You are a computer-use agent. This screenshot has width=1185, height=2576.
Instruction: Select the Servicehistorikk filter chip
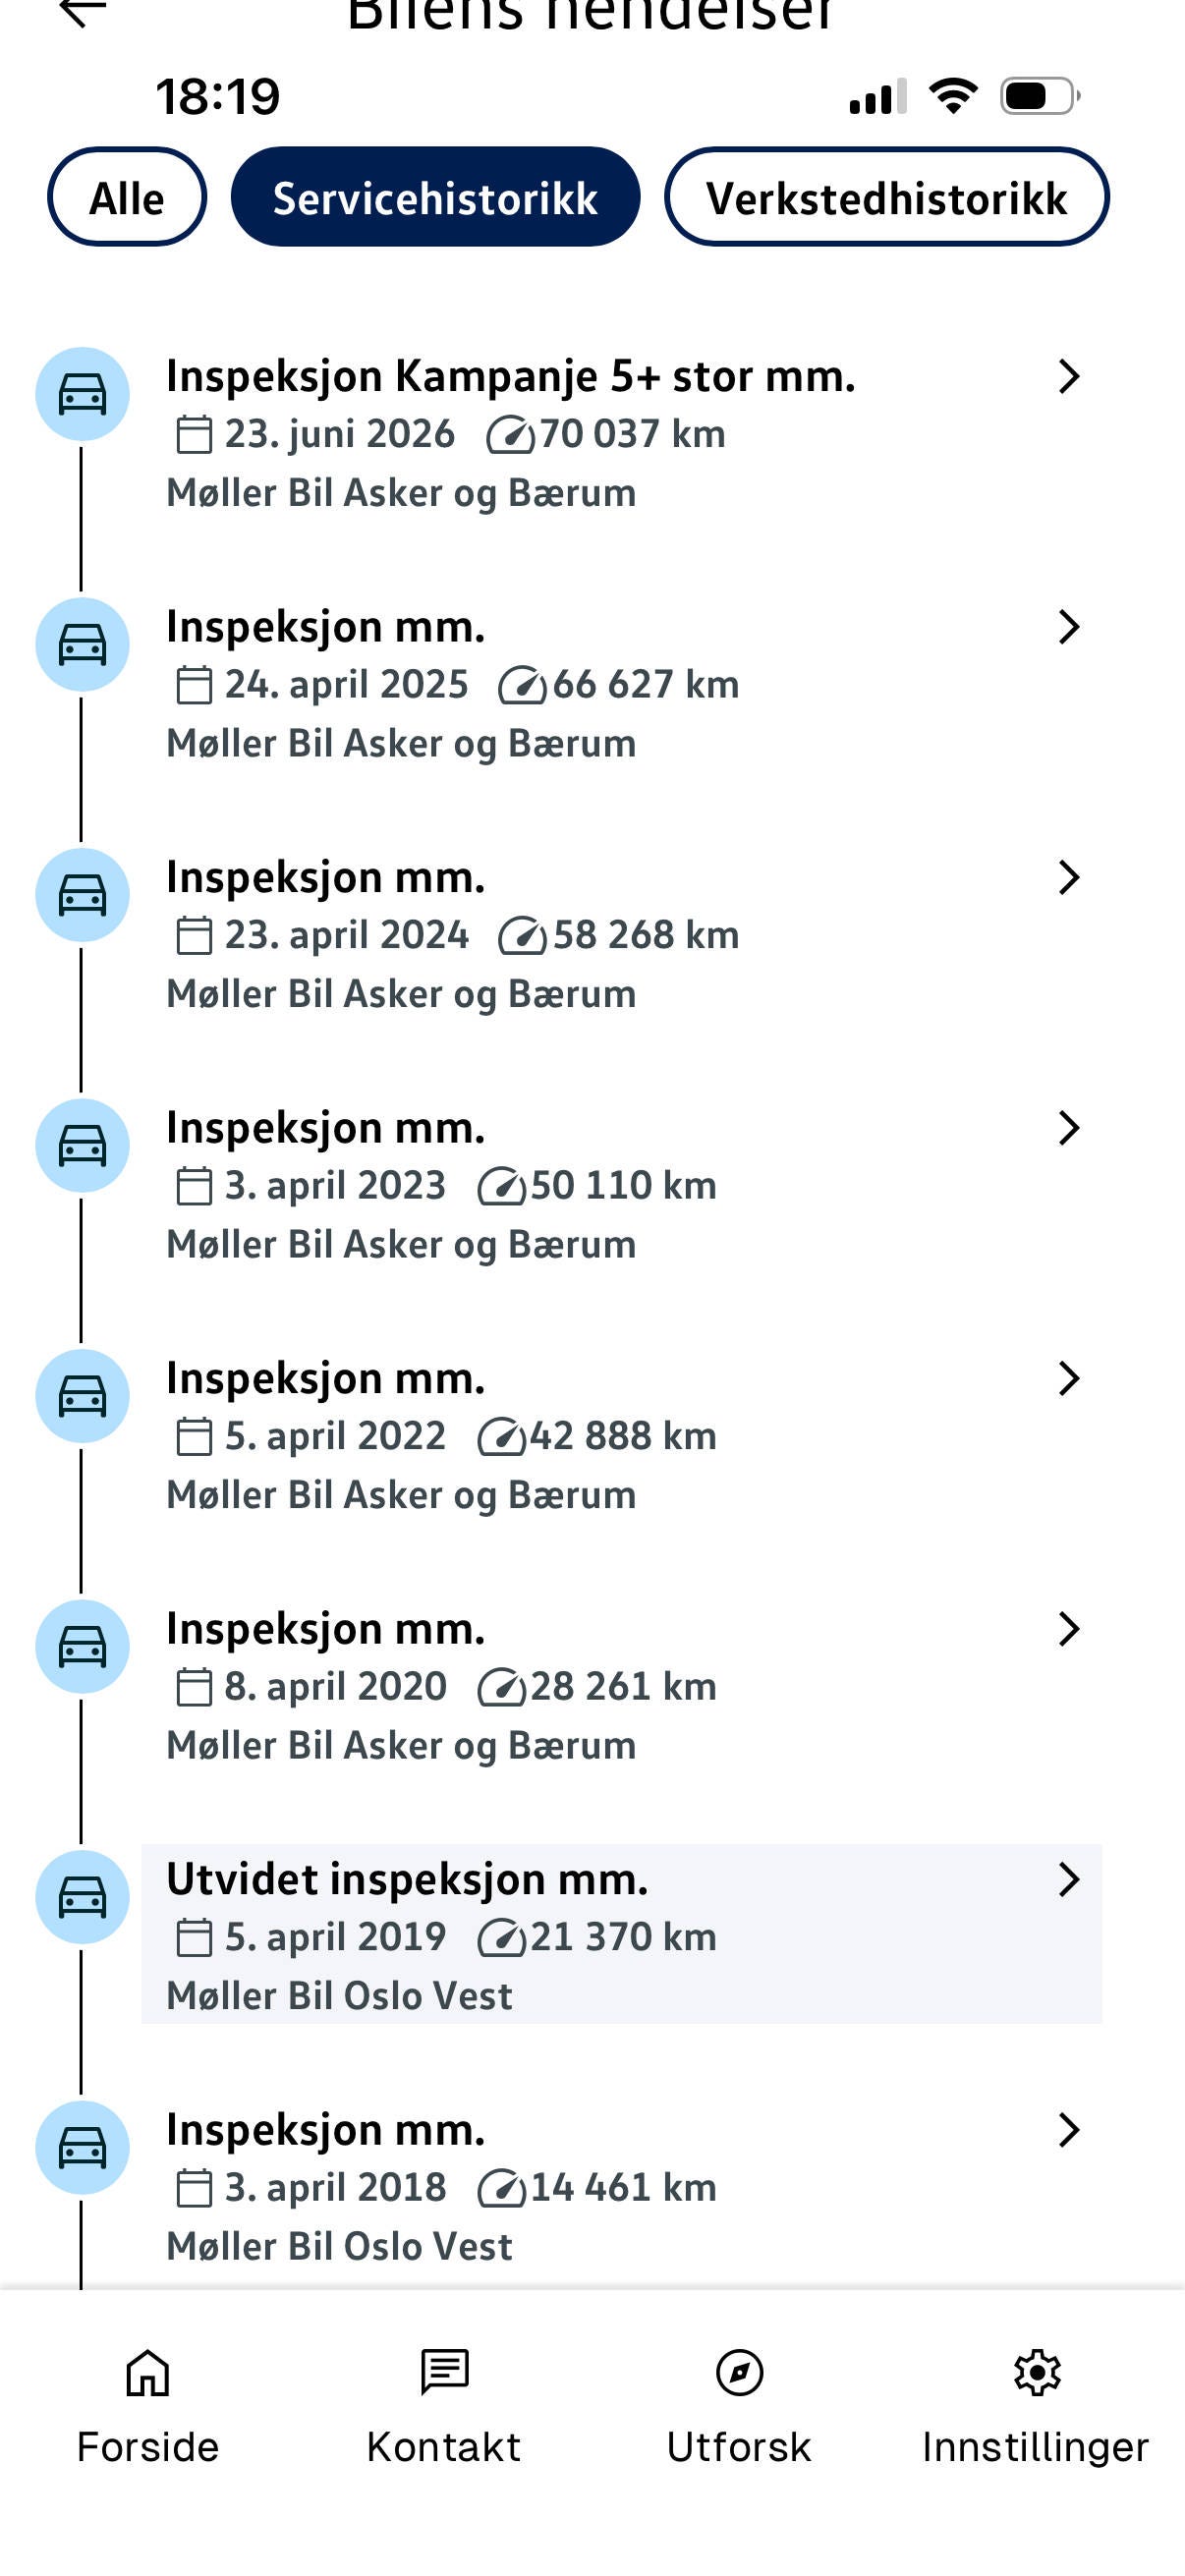point(435,197)
